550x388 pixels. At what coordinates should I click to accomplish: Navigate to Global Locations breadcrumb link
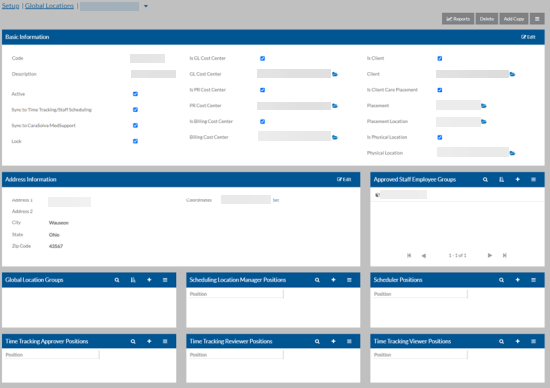(49, 6)
